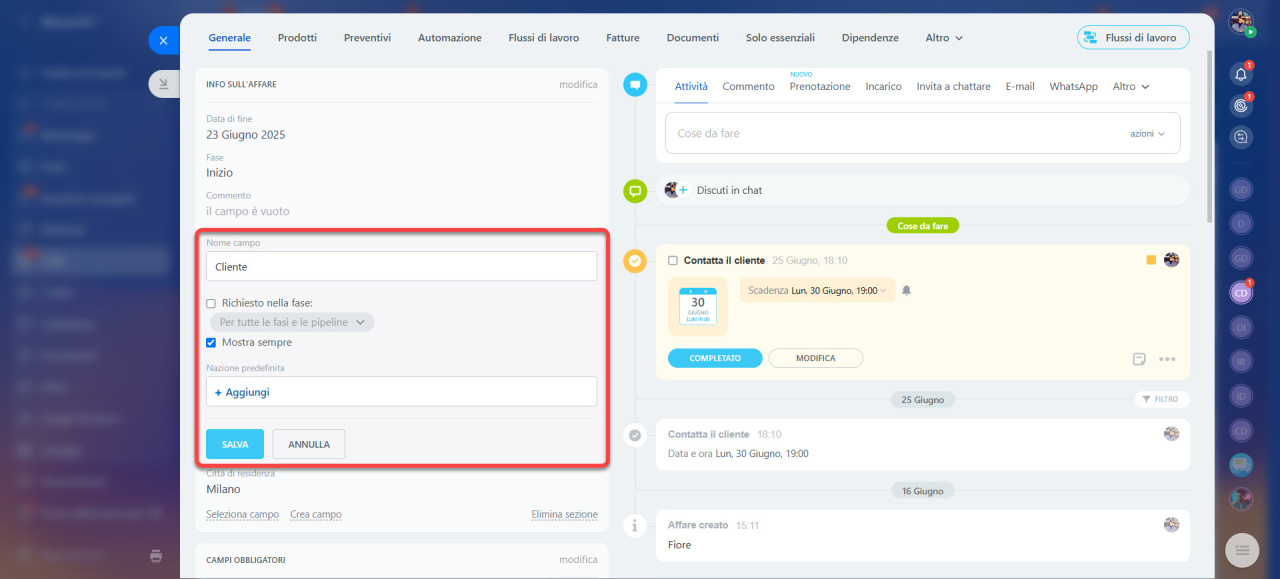Expand the Altro dropdown in the activity tabs
Viewport: 1280px width, 579px height.
pyautogui.click(x=1131, y=87)
